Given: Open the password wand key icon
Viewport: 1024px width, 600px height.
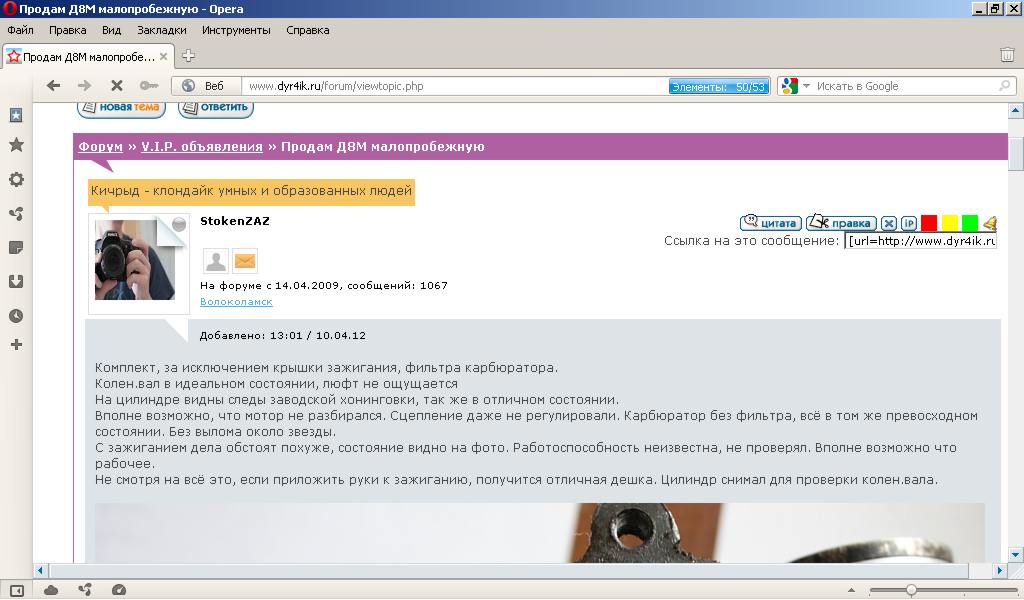Looking at the screenshot, I should 149,86.
